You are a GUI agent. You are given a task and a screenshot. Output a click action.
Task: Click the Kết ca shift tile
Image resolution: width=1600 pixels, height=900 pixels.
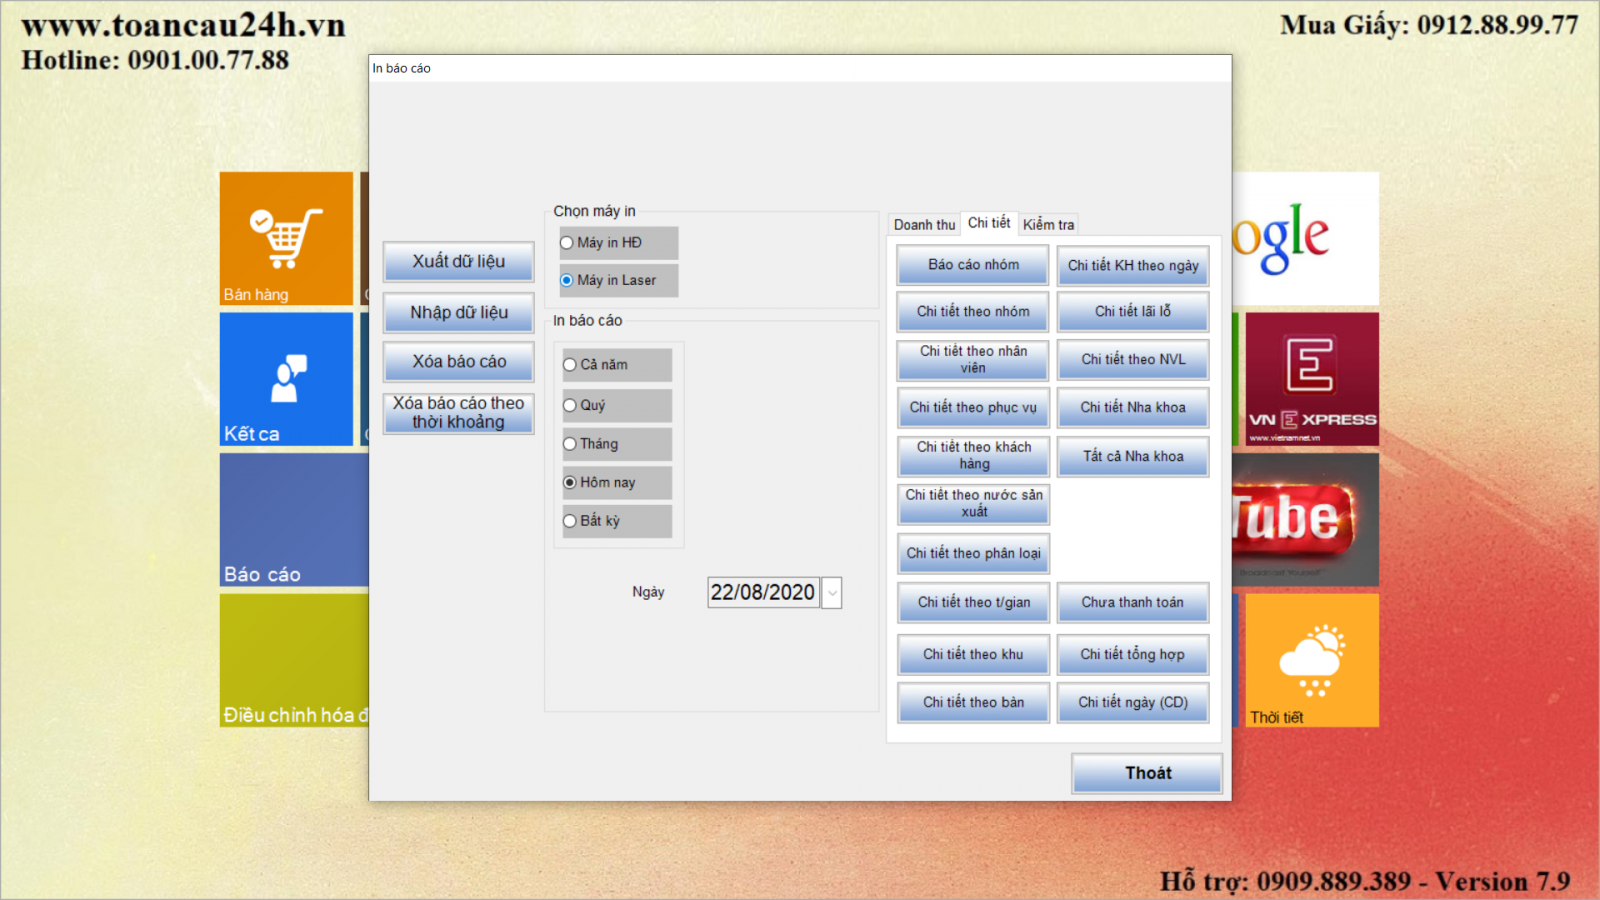click(x=286, y=379)
